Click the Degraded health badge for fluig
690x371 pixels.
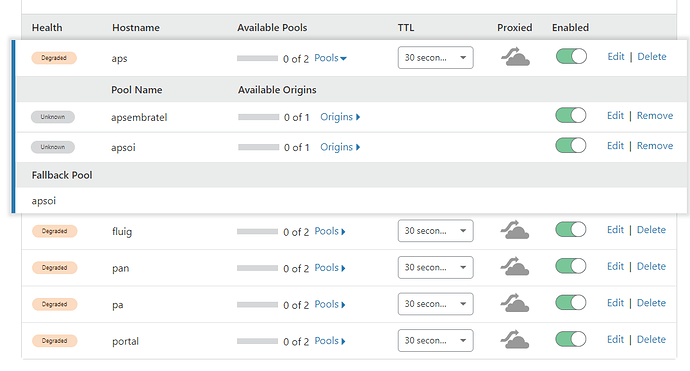point(55,231)
